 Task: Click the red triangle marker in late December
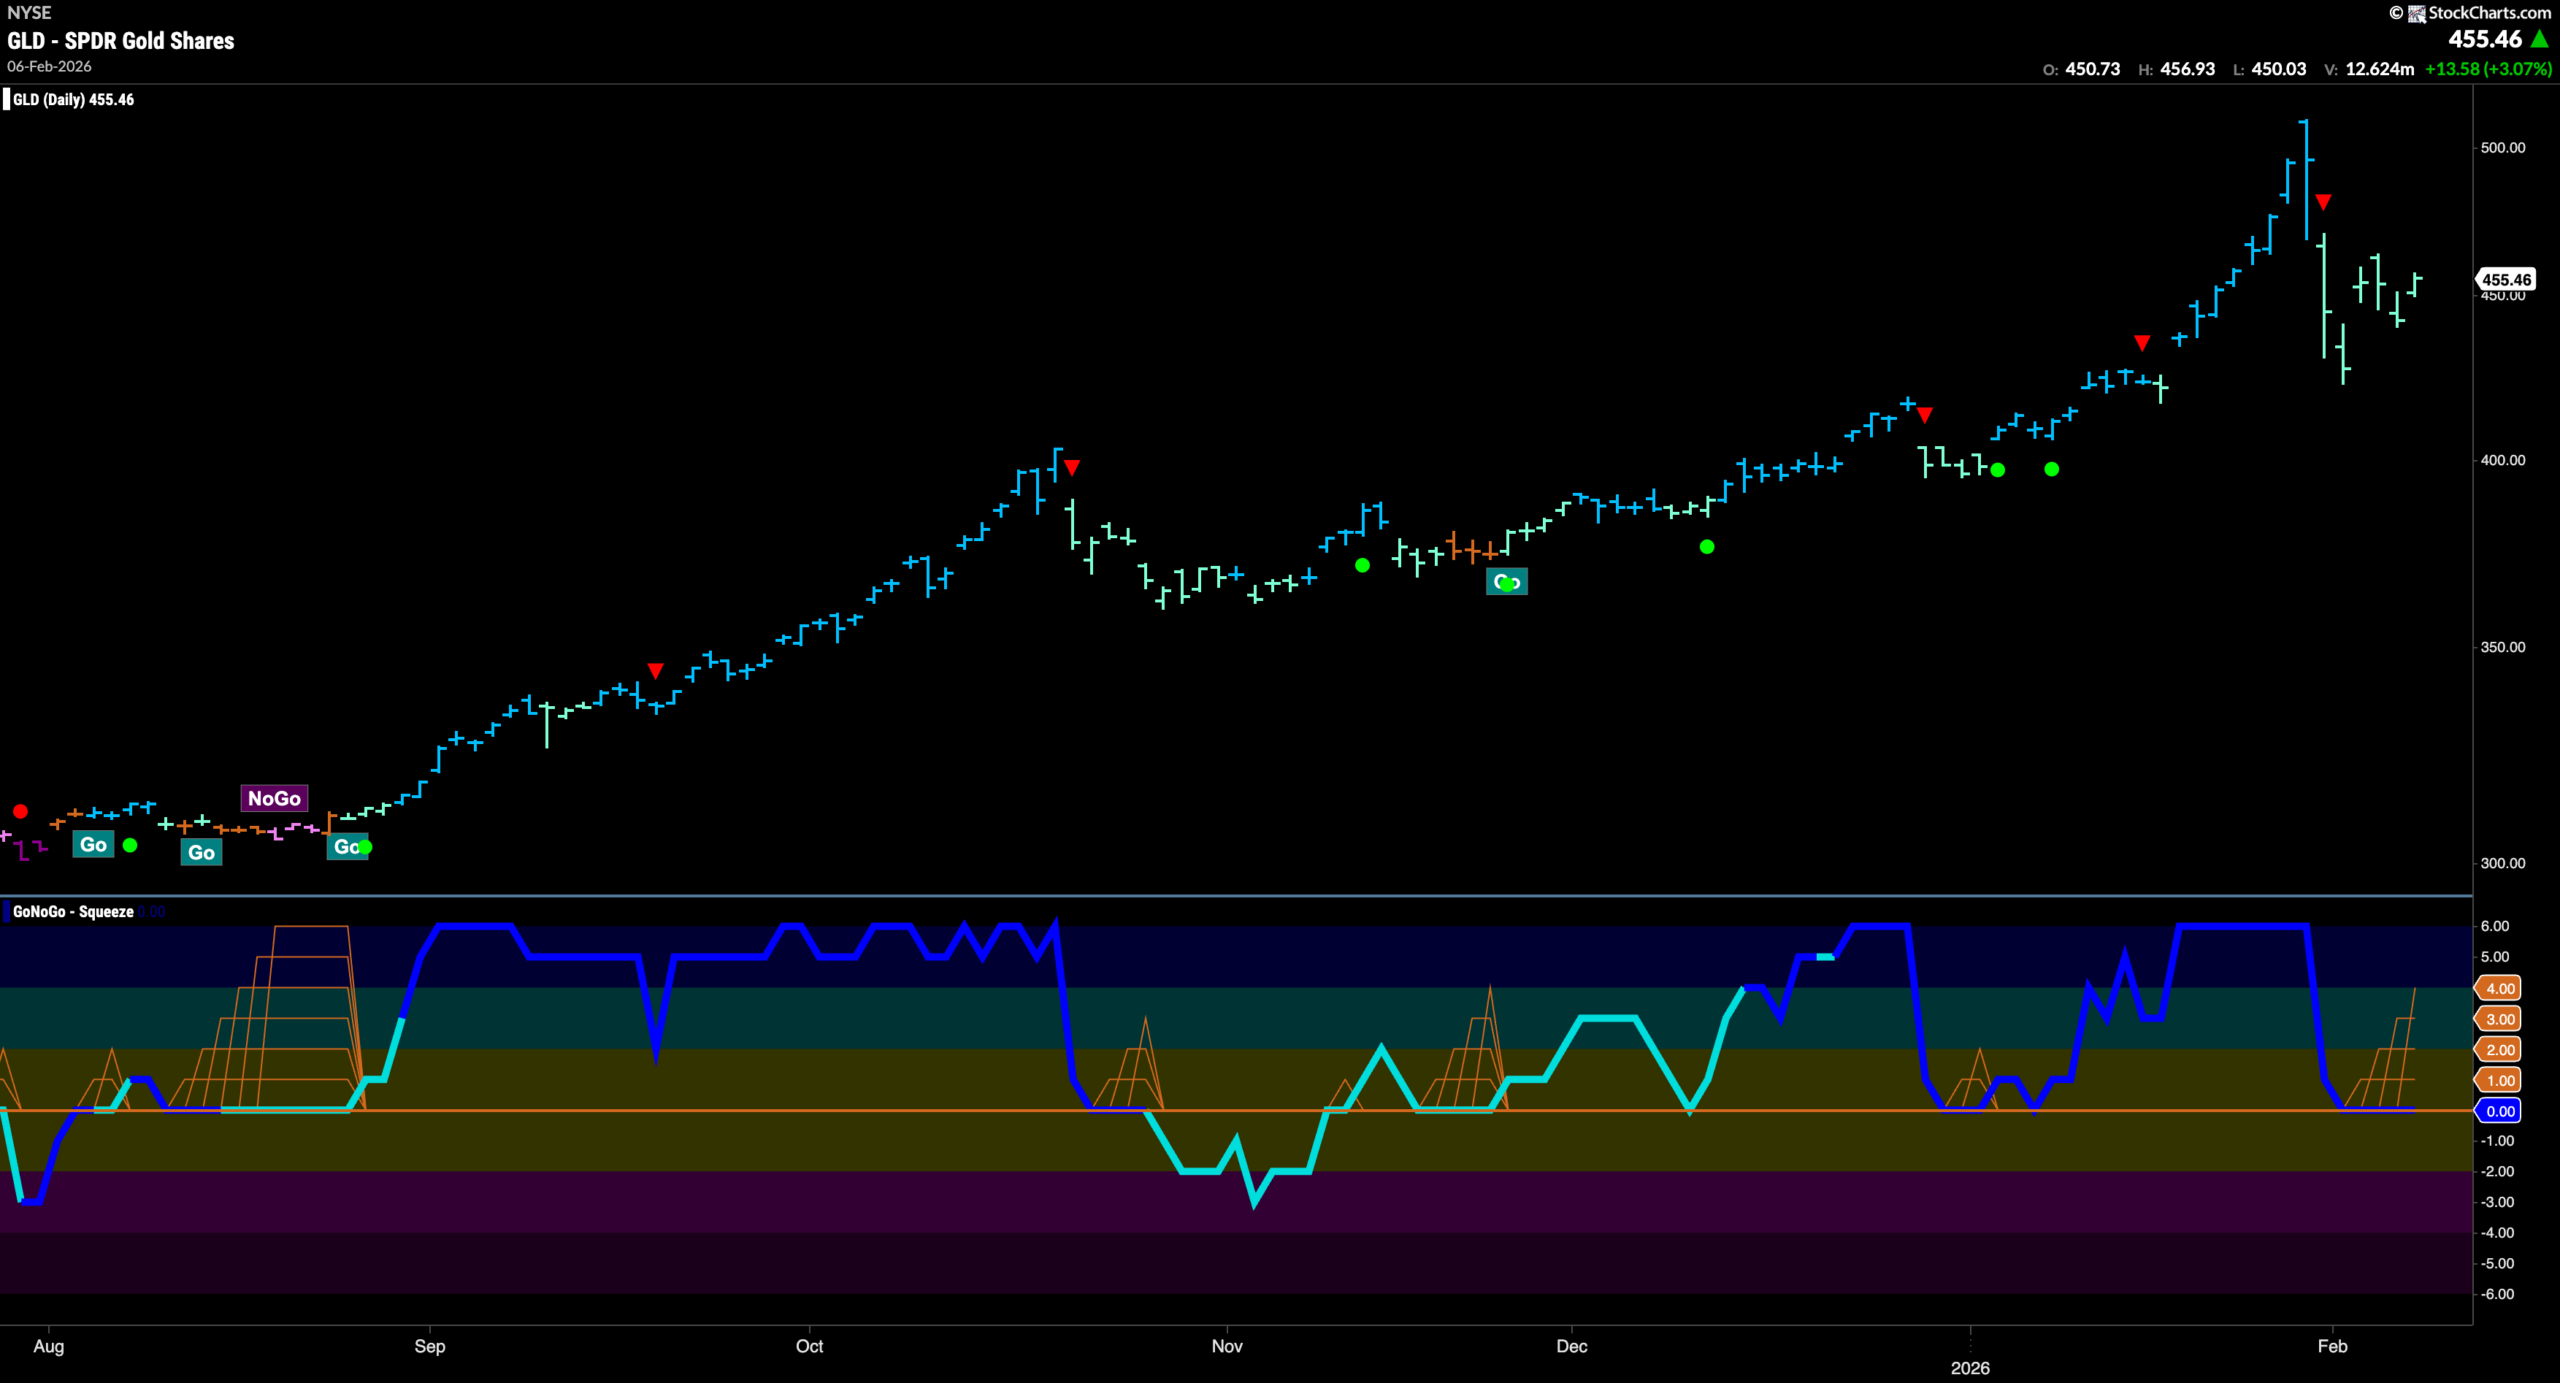[x=1925, y=415]
